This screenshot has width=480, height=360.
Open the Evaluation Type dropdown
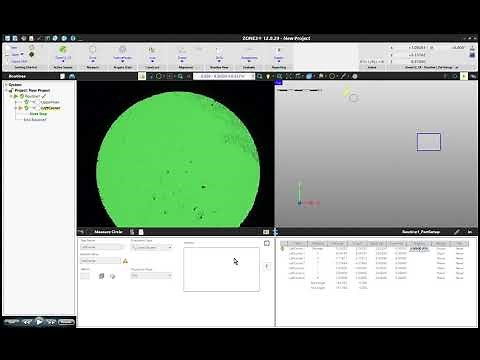152,247
